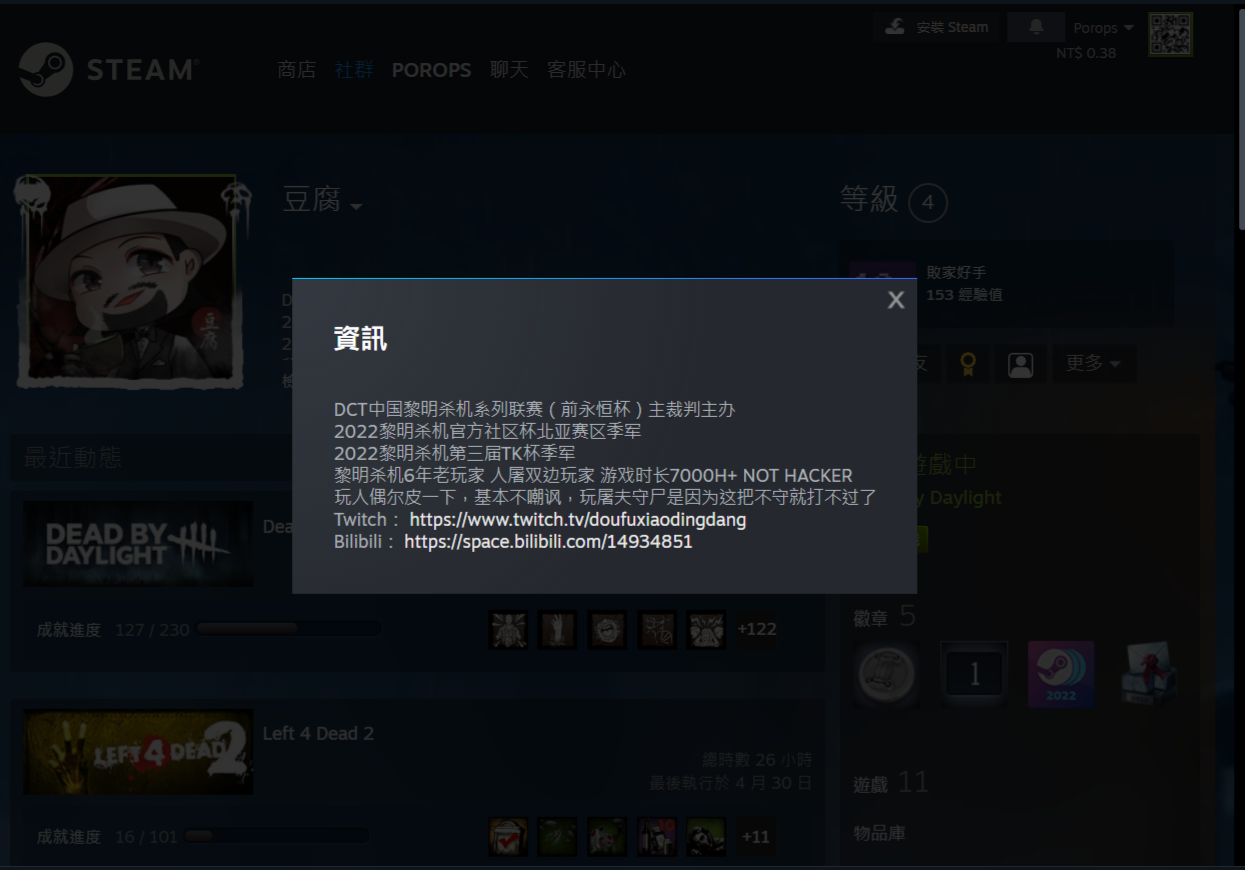Viewport: 1245px width, 870px height.
Task: Click the 資訊 dialog heading
Action: (360, 339)
